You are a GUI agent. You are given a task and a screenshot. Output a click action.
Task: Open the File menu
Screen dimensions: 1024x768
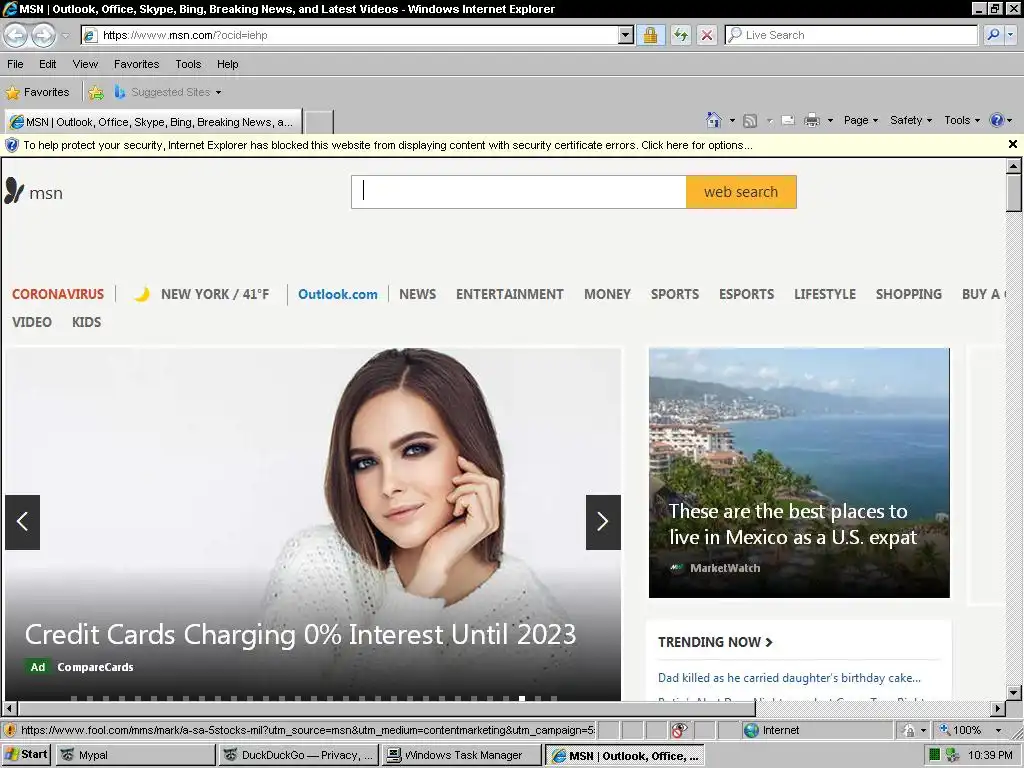tap(15, 64)
